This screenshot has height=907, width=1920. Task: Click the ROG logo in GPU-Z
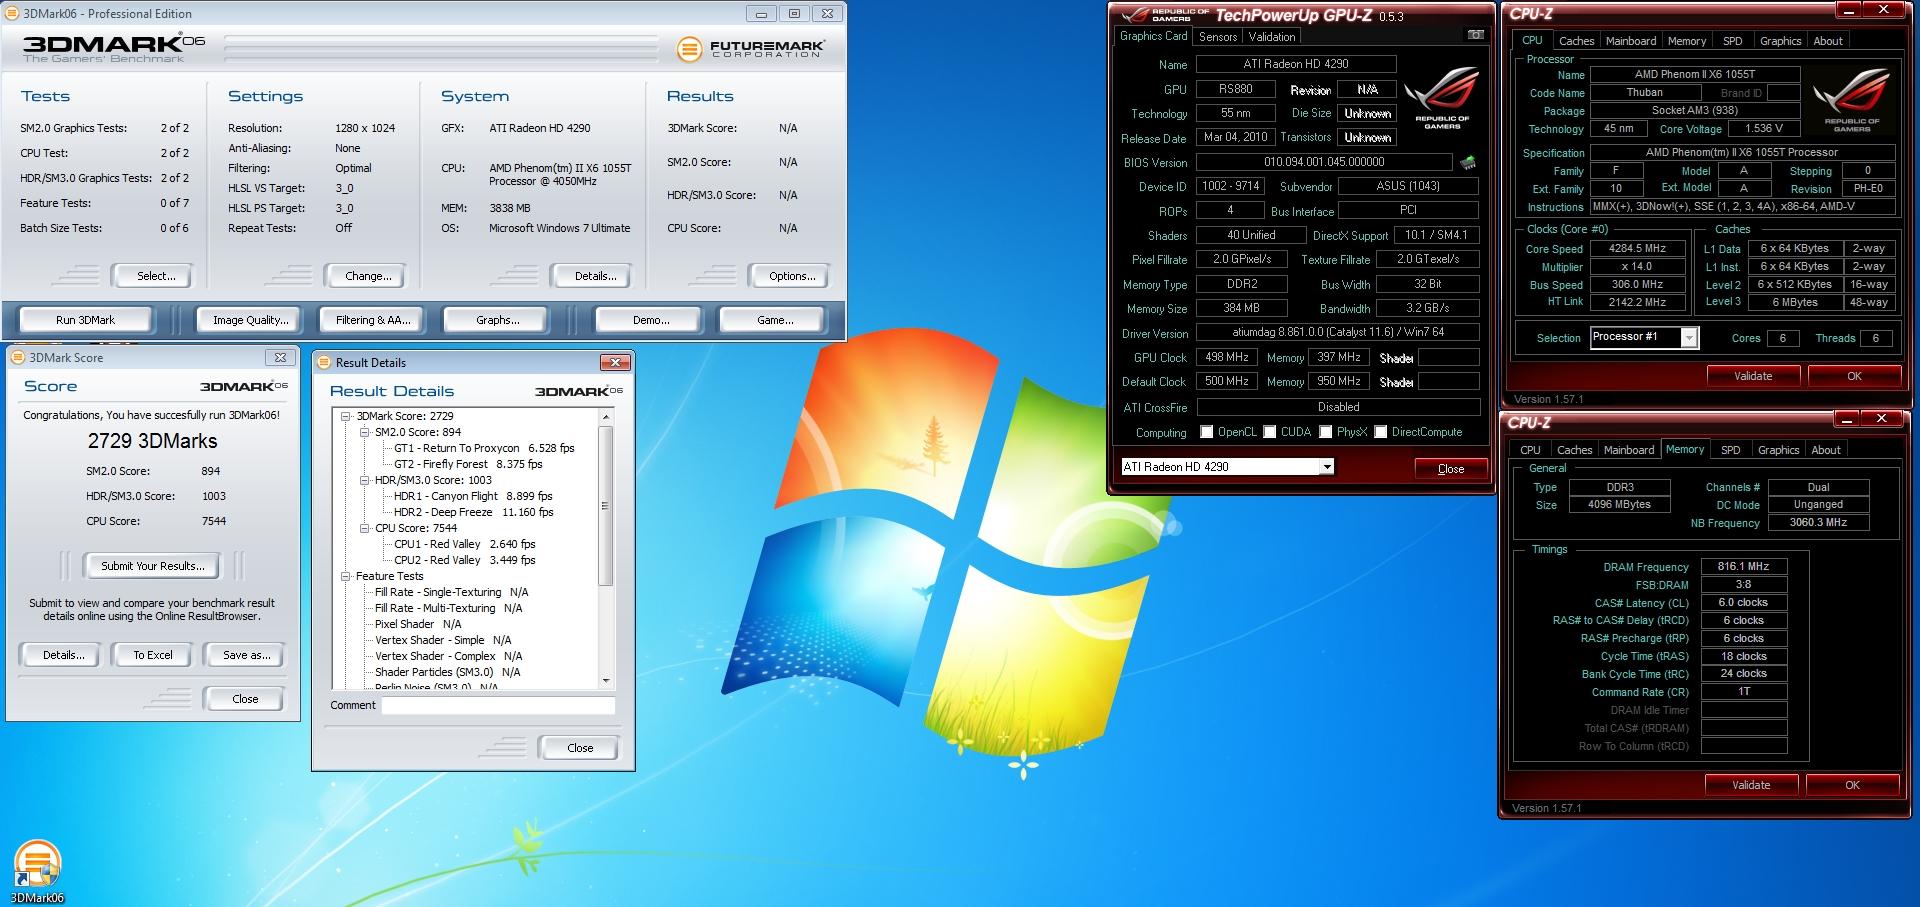(1441, 97)
